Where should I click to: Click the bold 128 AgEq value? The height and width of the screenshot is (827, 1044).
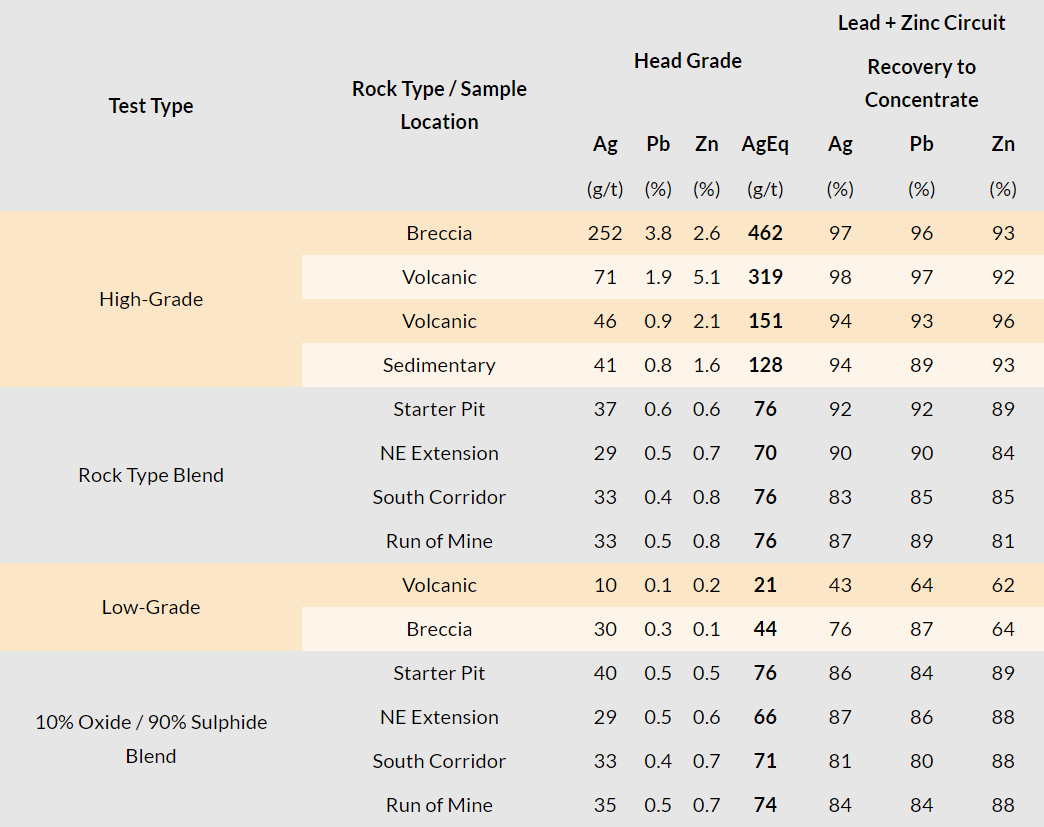[x=765, y=365]
